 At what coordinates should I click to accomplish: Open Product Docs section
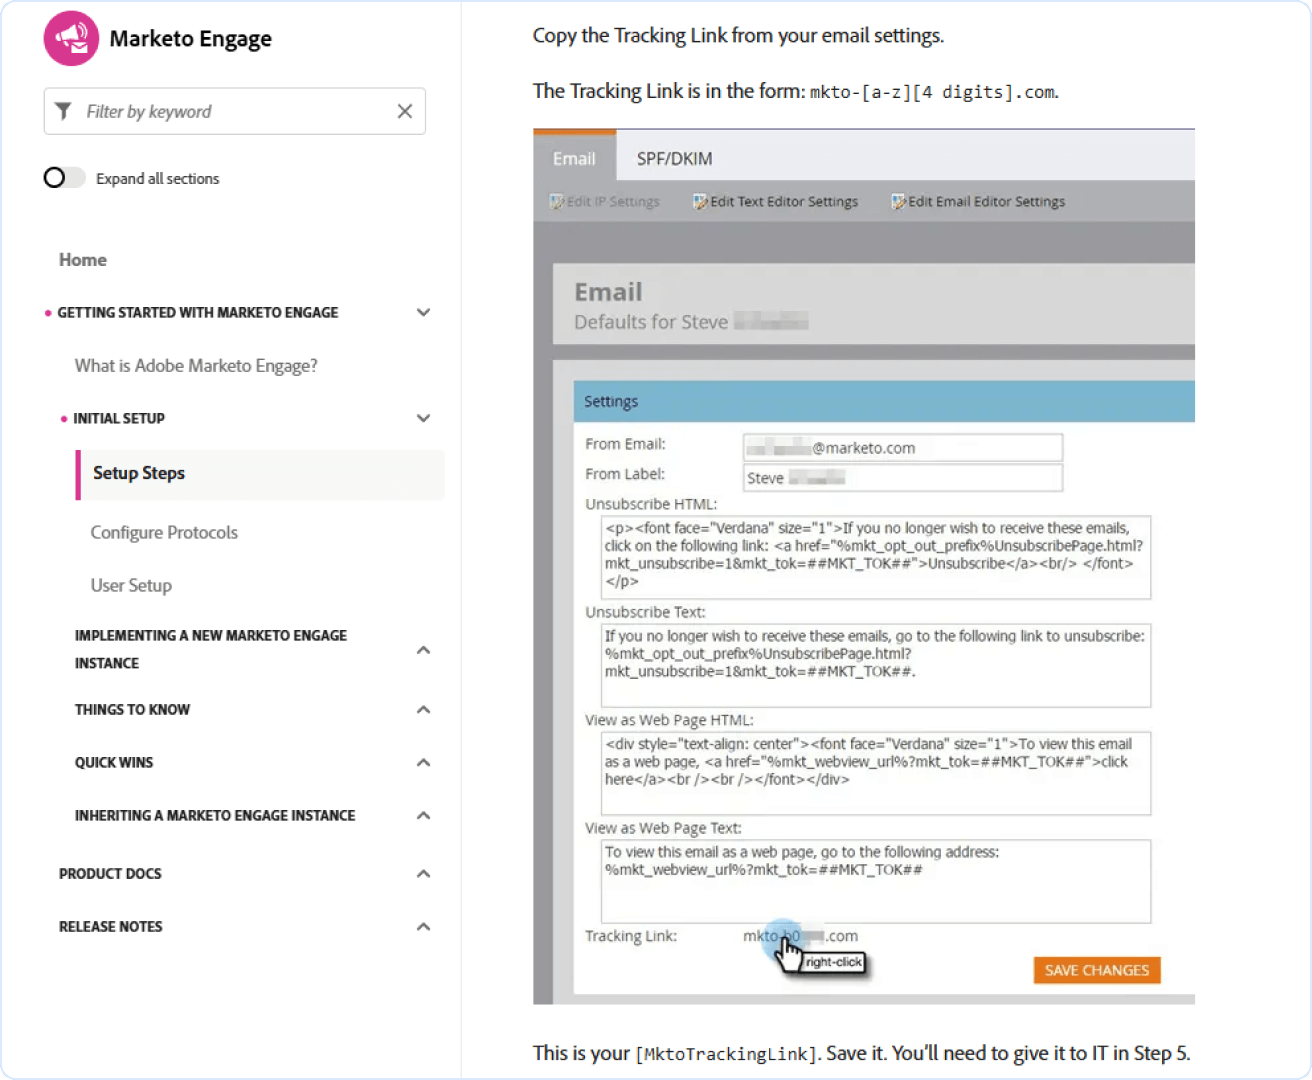tap(110, 874)
